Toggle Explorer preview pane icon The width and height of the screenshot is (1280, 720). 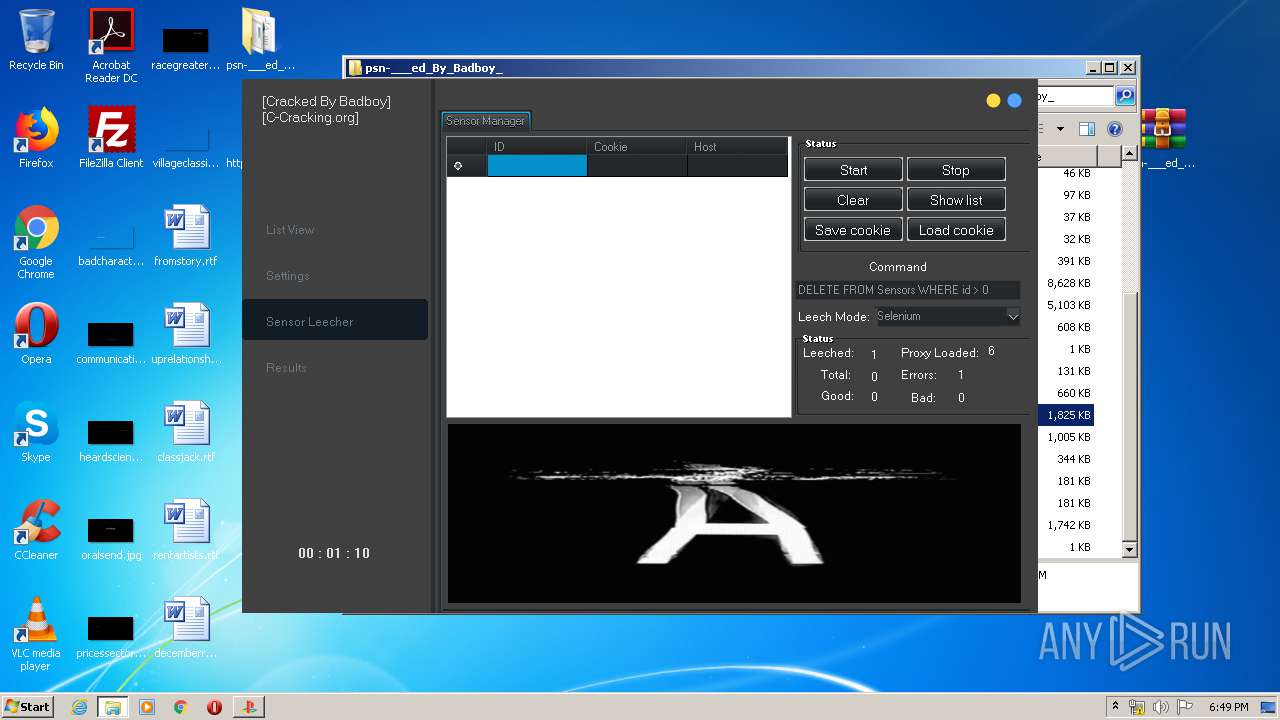[x=1087, y=129]
